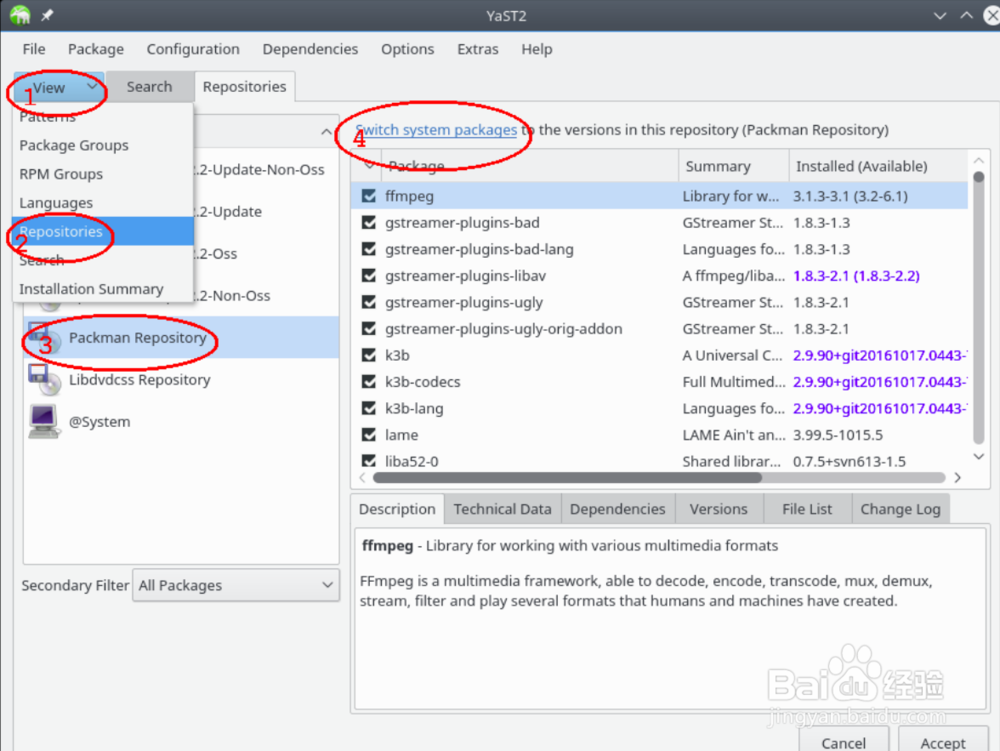Viewport: 1000px width, 751px height.
Task: Open the Versions tab
Action: 719,509
